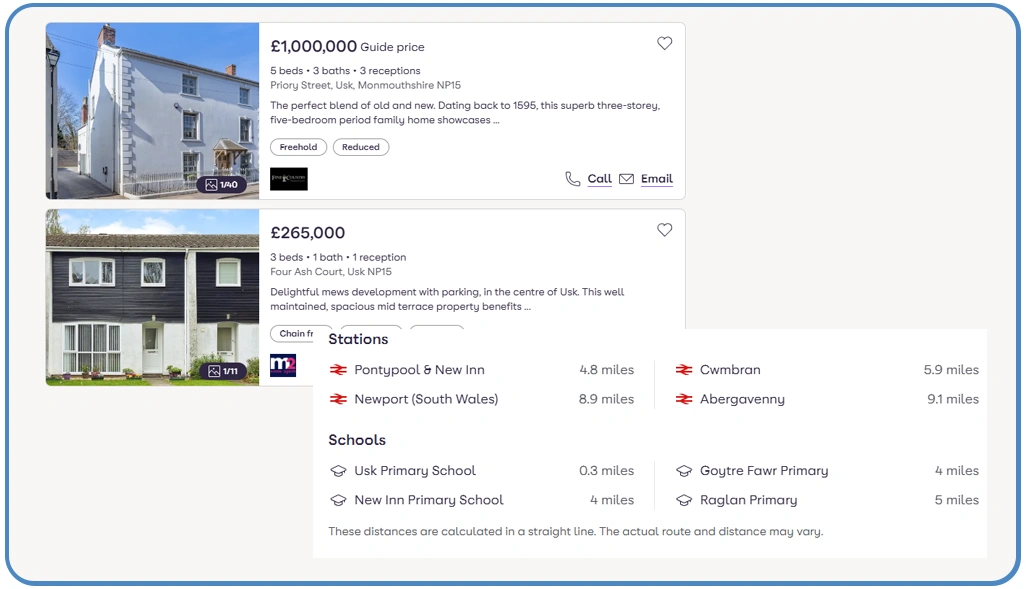The image size is (1026, 589).
Task: Click the school icon beside Raglan Primary
Action: [x=684, y=500]
